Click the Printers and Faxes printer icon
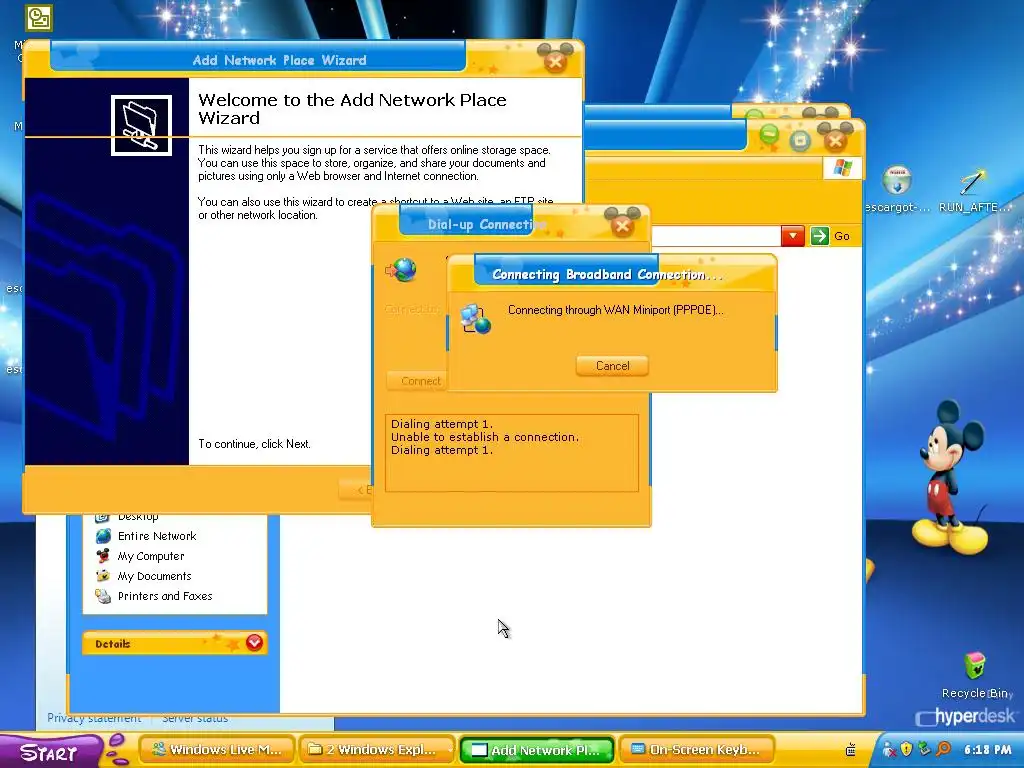The image size is (1024, 768). click(x=103, y=596)
